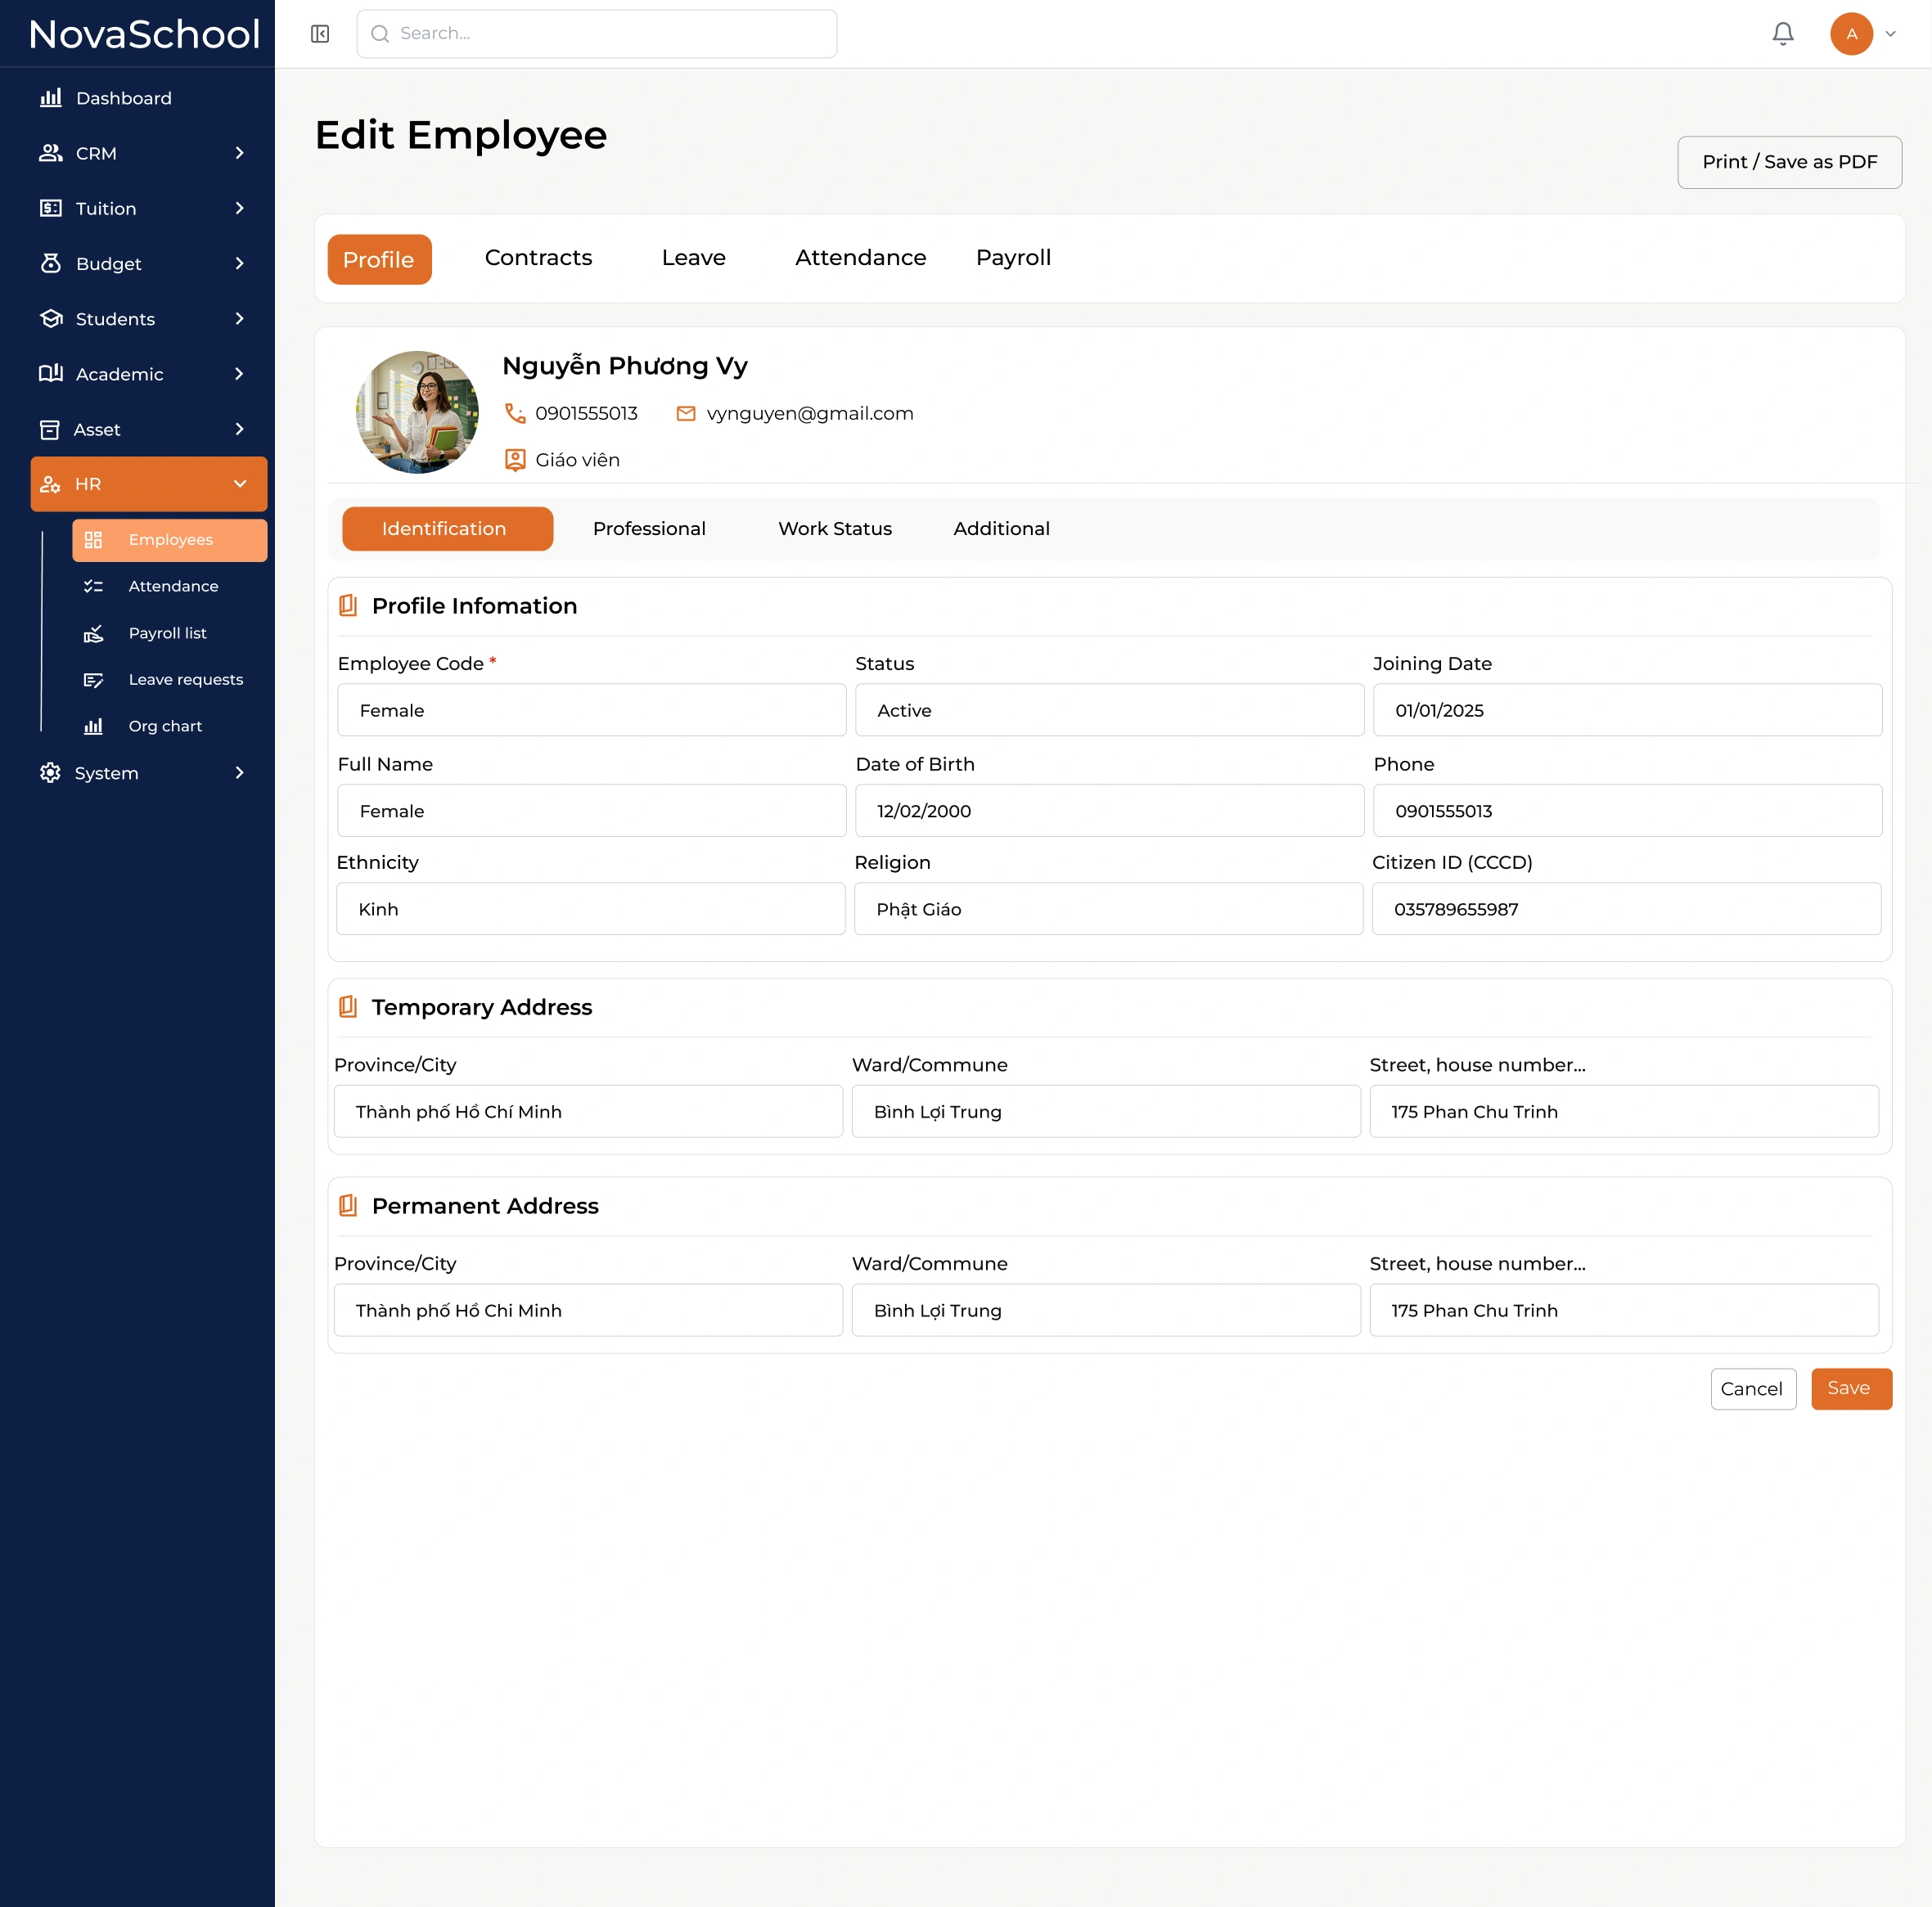
Task: Click the Profile Infomation section icon
Action: point(348,605)
